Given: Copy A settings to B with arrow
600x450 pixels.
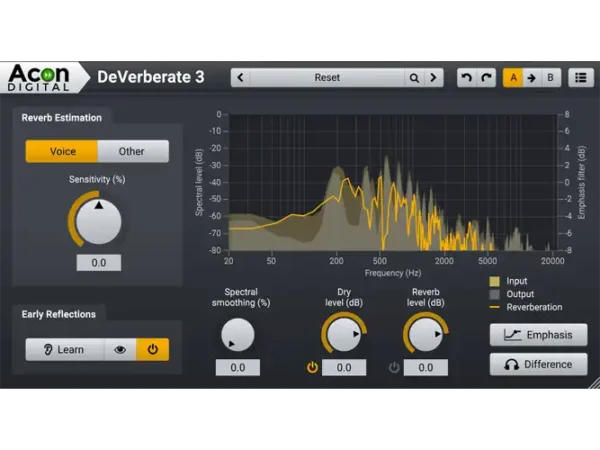Looking at the screenshot, I should pyautogui.click(x=532, y=78).
